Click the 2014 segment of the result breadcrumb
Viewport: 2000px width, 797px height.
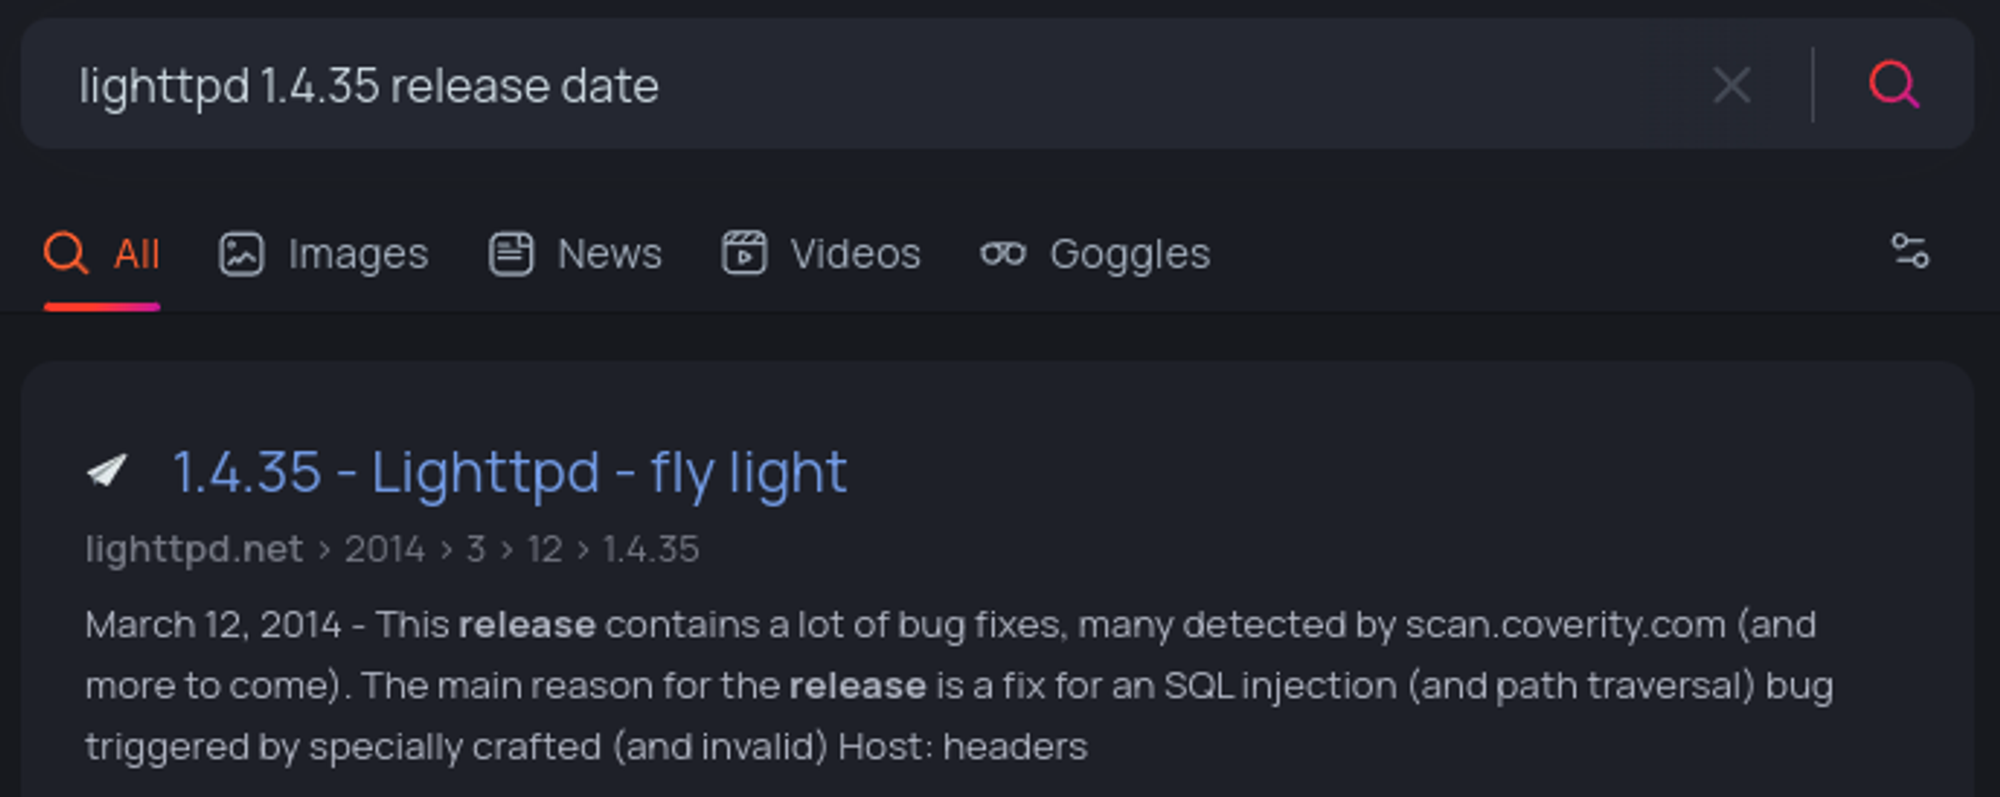pos(385,549)
